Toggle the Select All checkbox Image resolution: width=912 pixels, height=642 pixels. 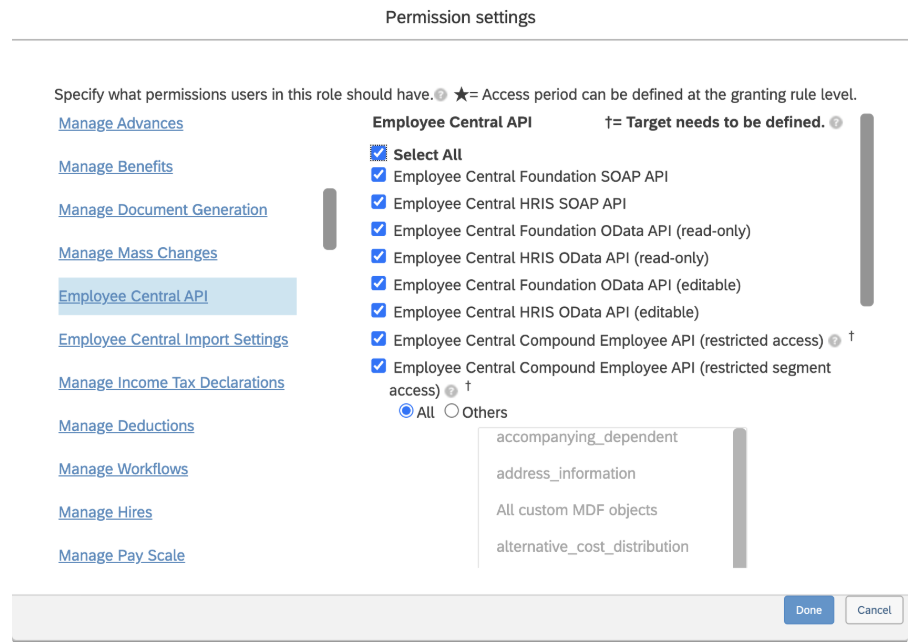tap(378, 154)
